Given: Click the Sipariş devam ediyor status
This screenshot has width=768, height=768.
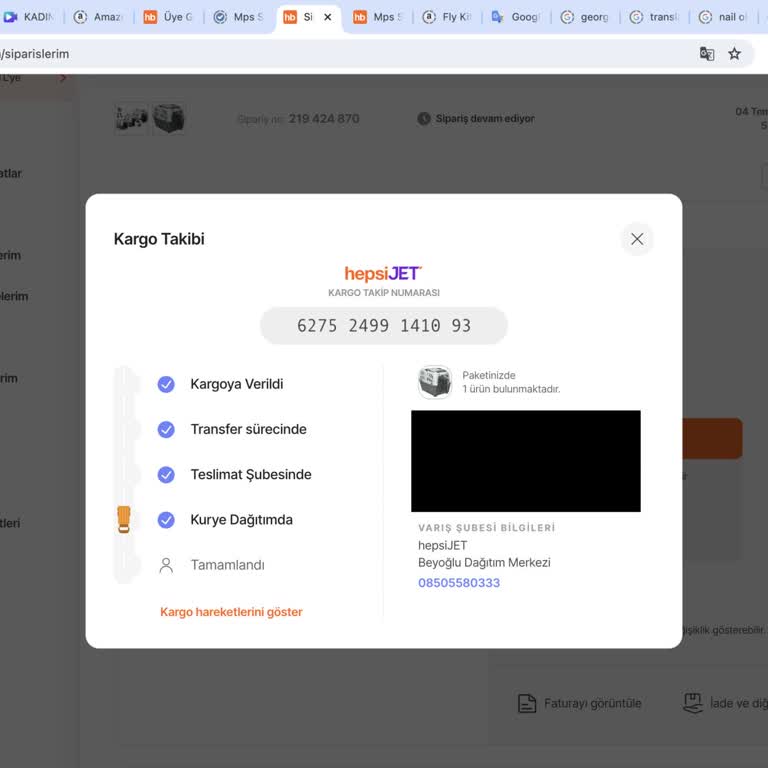Looking at the screenshot, I should pos(485,119).
